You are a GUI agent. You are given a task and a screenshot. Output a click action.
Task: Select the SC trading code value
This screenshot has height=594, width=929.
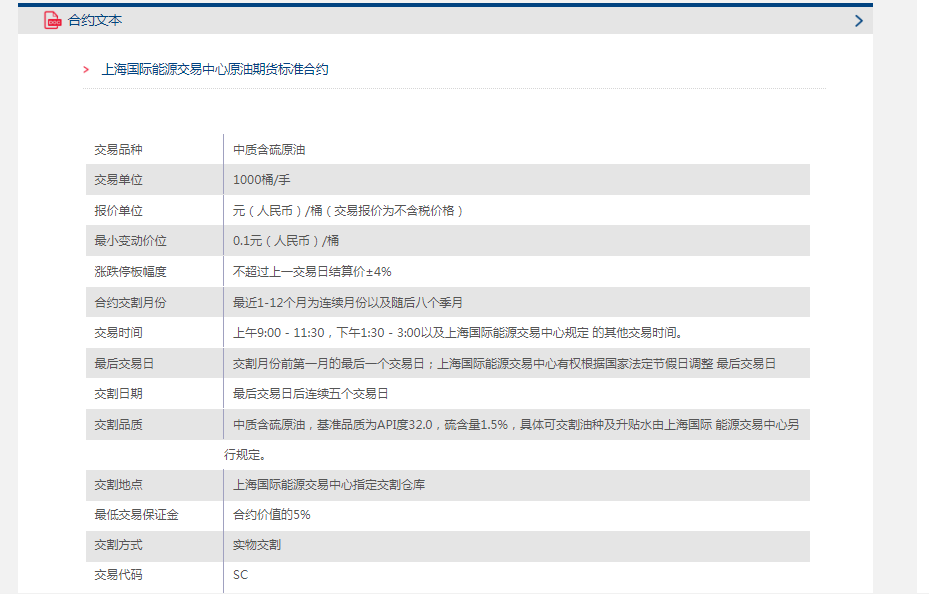click(241, 574)
